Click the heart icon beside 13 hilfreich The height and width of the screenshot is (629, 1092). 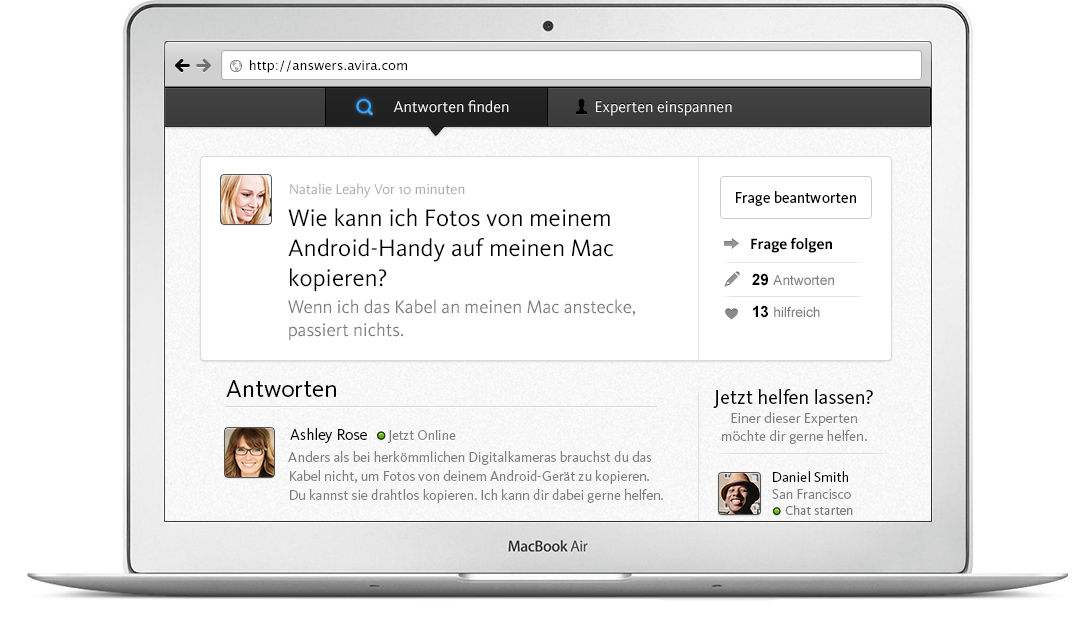[x=731, y=313]
